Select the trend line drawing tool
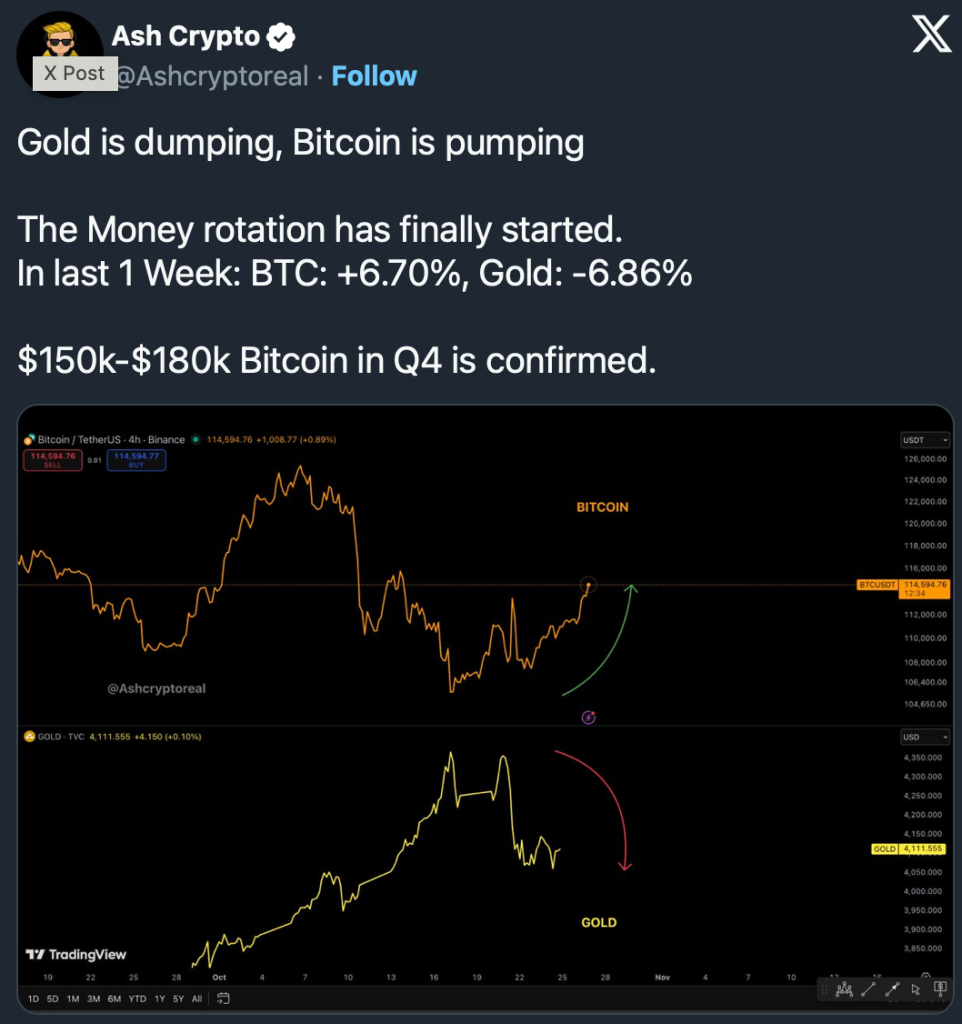Viewport: 962px width, 1024px height. (x=867, y=989)
